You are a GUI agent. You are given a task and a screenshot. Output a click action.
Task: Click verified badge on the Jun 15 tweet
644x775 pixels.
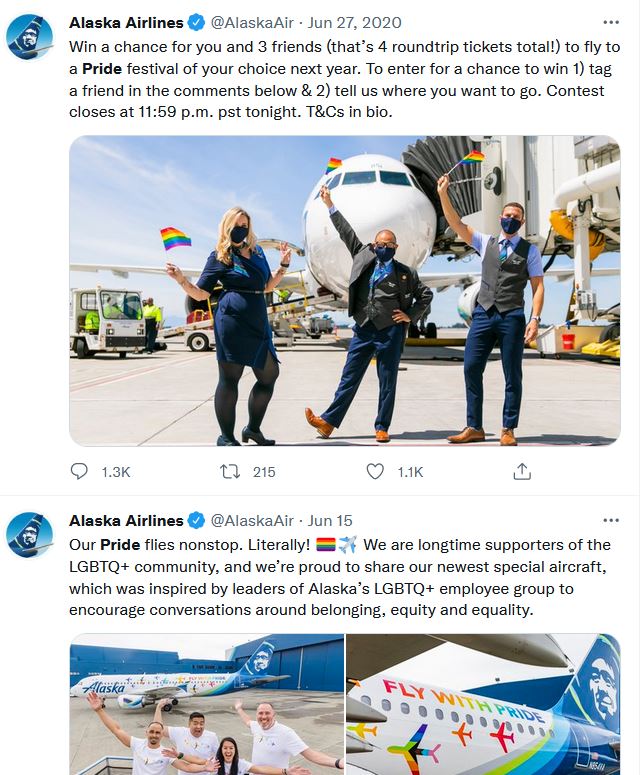click(197, 520)
